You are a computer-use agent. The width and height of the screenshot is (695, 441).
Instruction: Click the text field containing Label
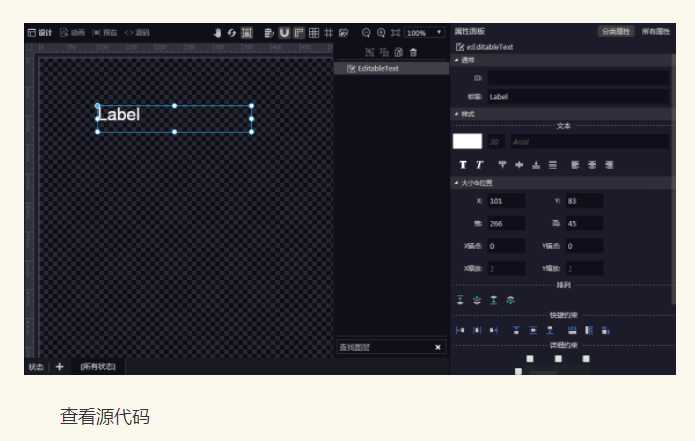coord(578,97)
